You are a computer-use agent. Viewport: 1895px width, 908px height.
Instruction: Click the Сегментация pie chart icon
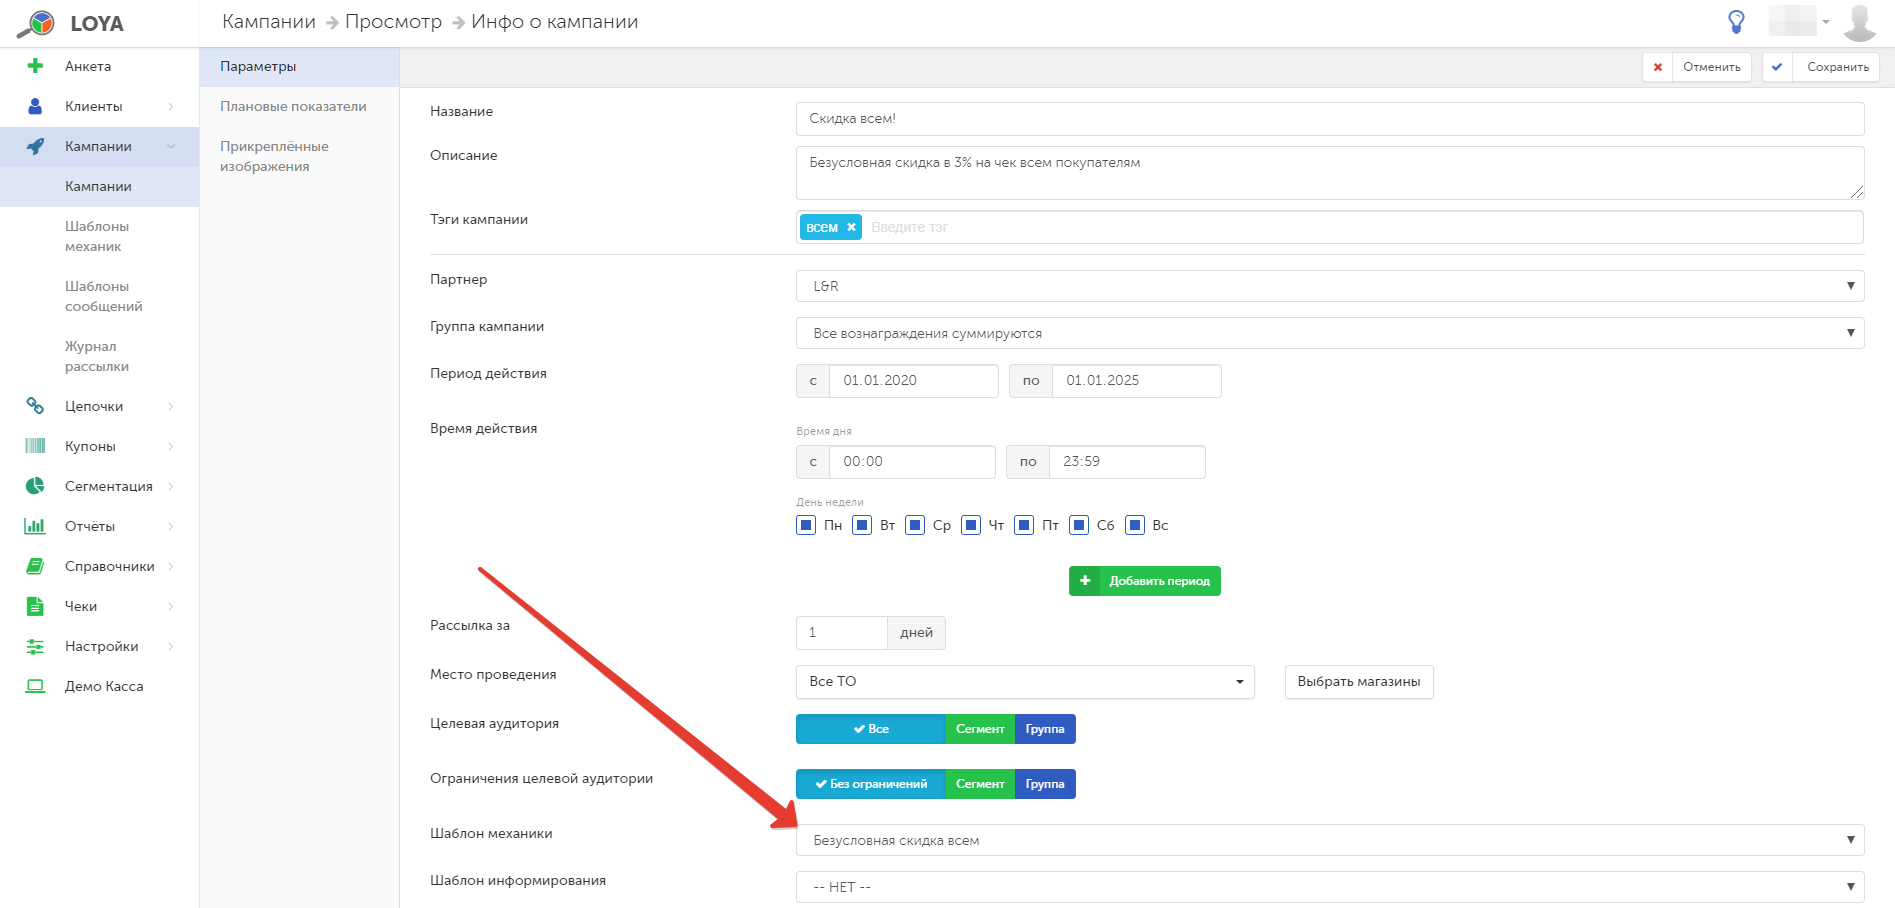pyautogui.click(x=35, y=486)
